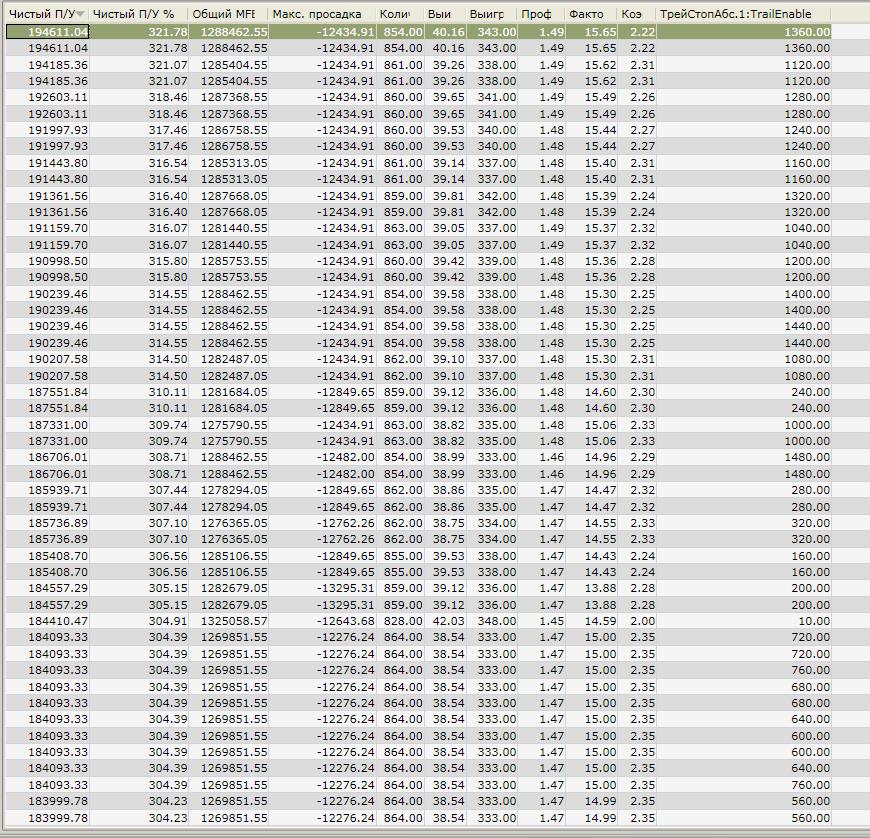Click the 'Выи' column header
Image resolution: width=870 pixels, height=838 pixels.
445,14
